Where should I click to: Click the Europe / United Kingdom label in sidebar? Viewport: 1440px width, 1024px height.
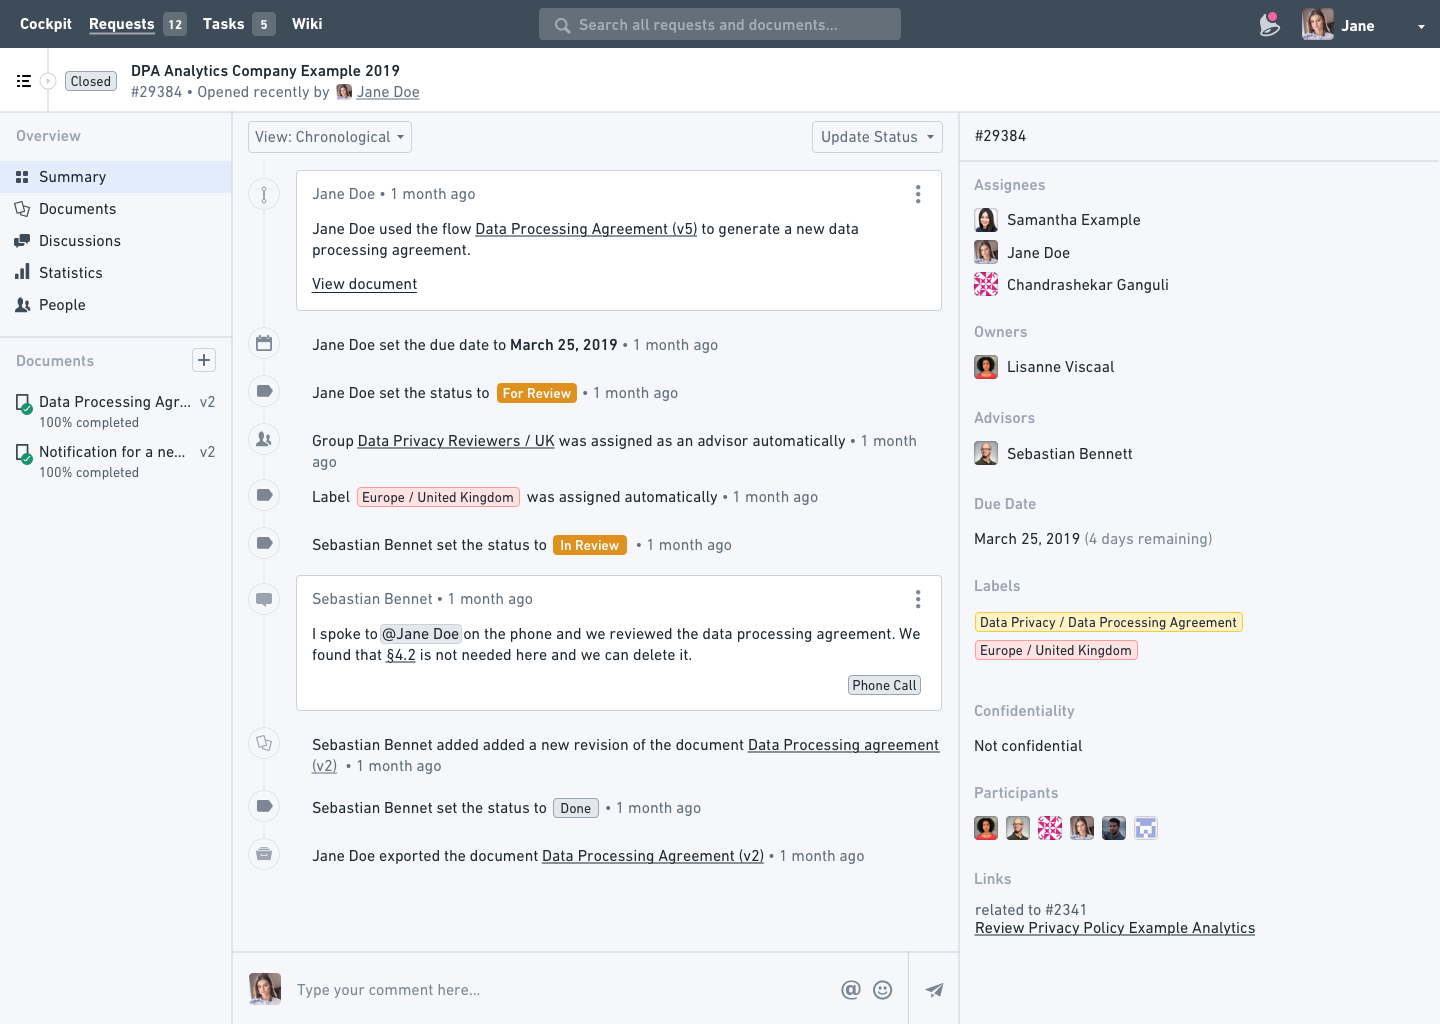[1055, 650]
